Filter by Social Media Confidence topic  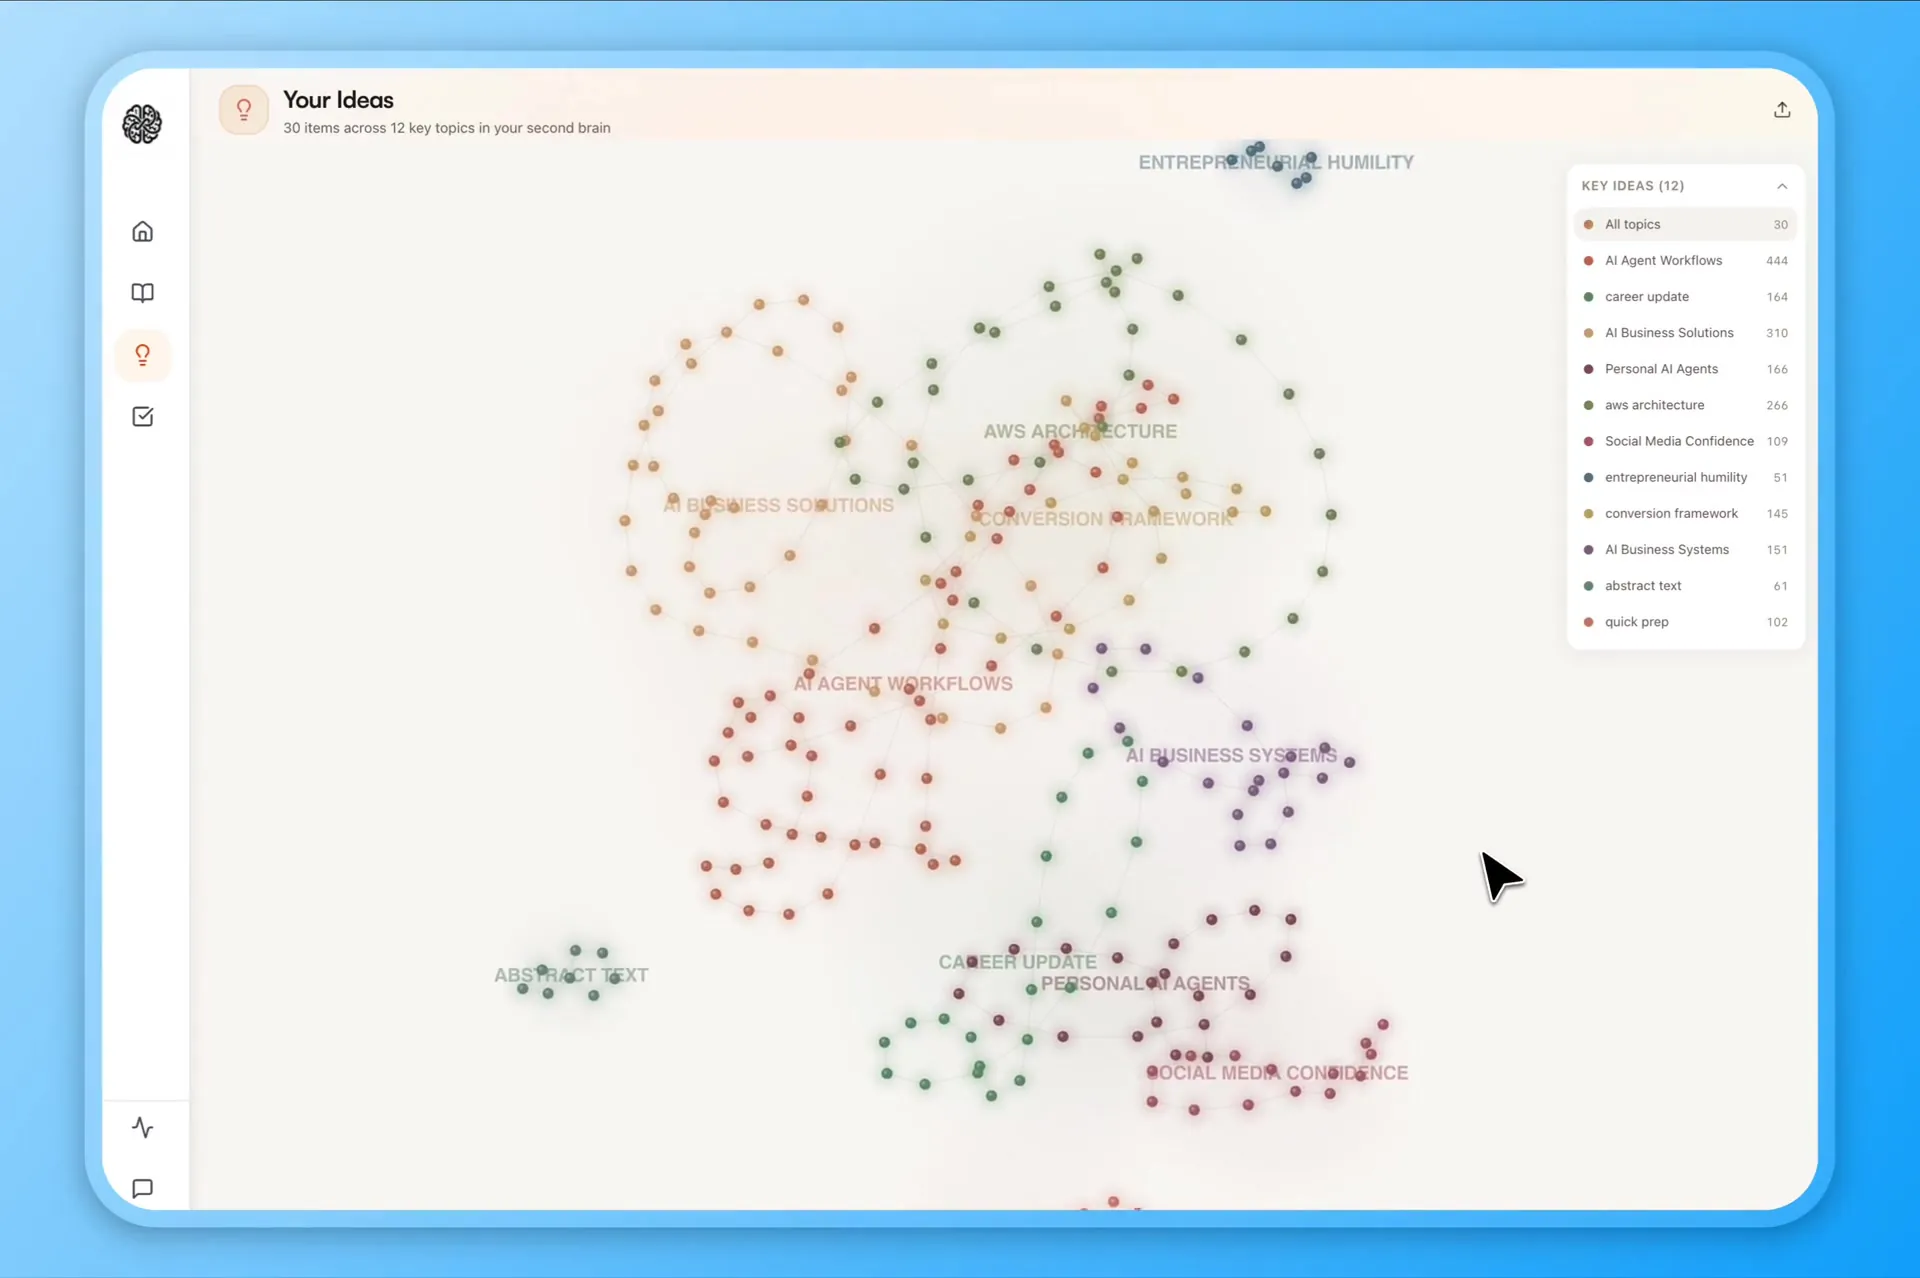[1678, 441]
